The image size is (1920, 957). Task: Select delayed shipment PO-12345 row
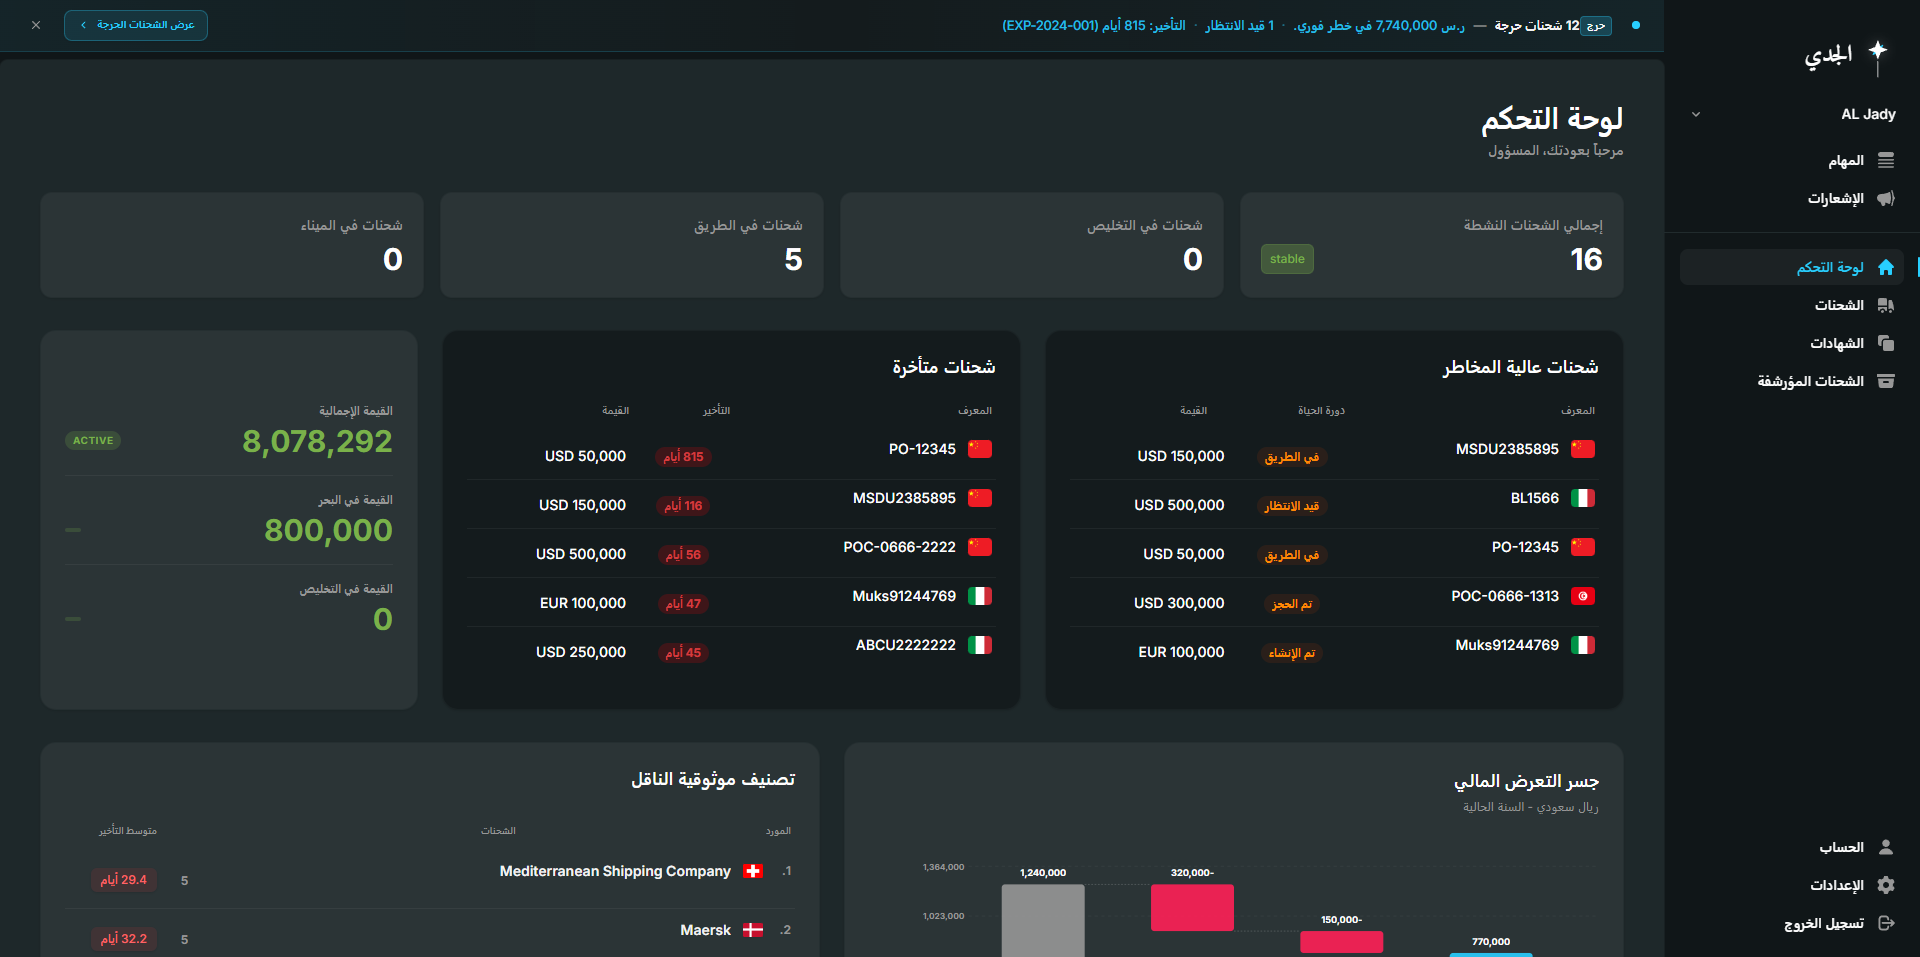(x=731, y=455)
